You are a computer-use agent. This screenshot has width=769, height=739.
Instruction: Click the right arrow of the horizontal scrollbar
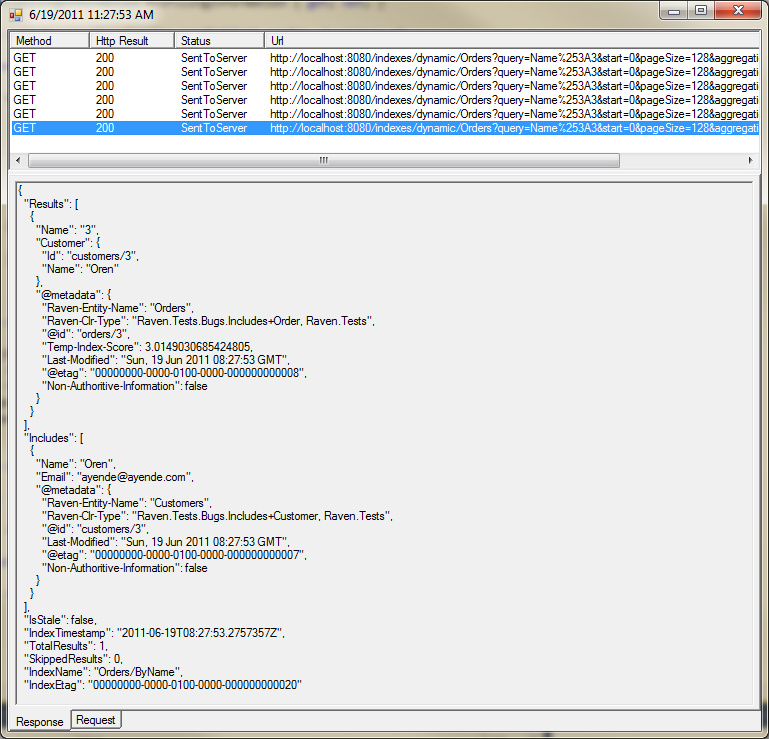click(x=750, y=160)
